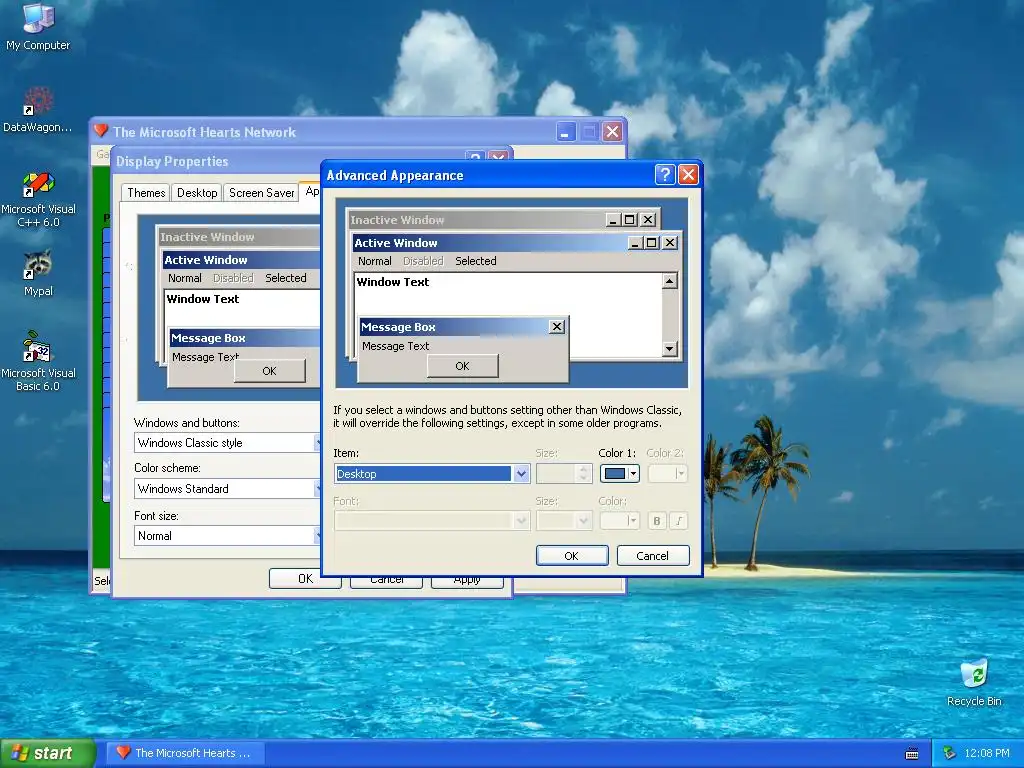Click 'Normal' menu item in Advanced Appearance preview
The height and width of the screenshot is (768, 1024).
[374, 261]
